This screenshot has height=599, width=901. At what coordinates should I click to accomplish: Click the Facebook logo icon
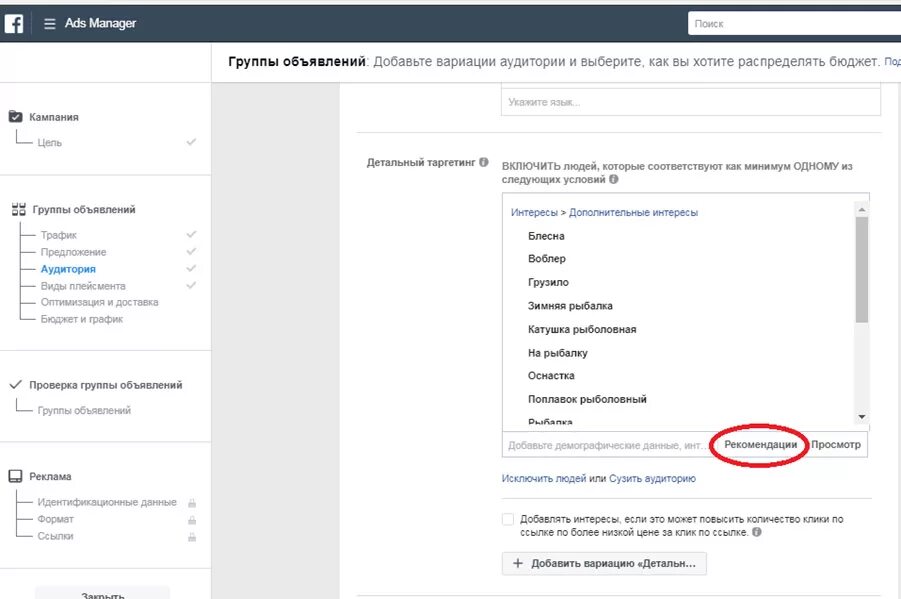tap(14, 24)
